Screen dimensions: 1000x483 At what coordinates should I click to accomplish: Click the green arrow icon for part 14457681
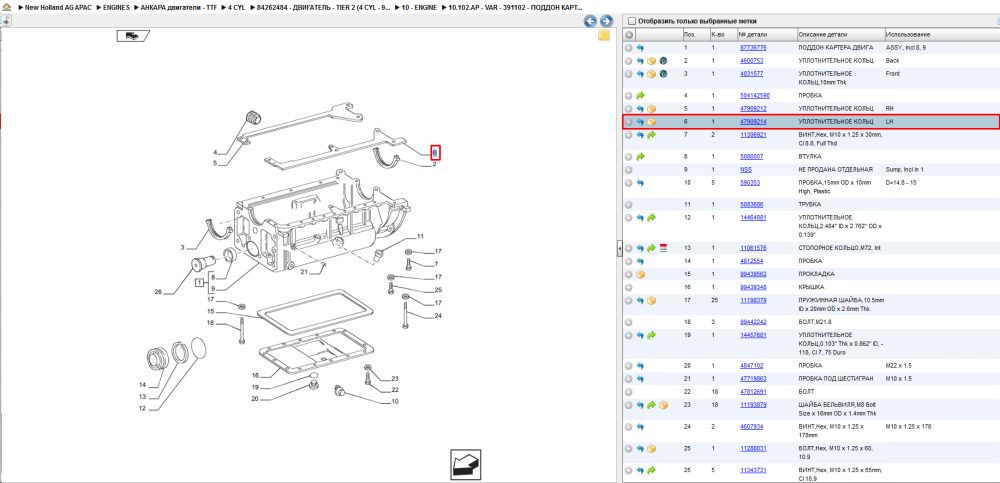coord(651,334)
